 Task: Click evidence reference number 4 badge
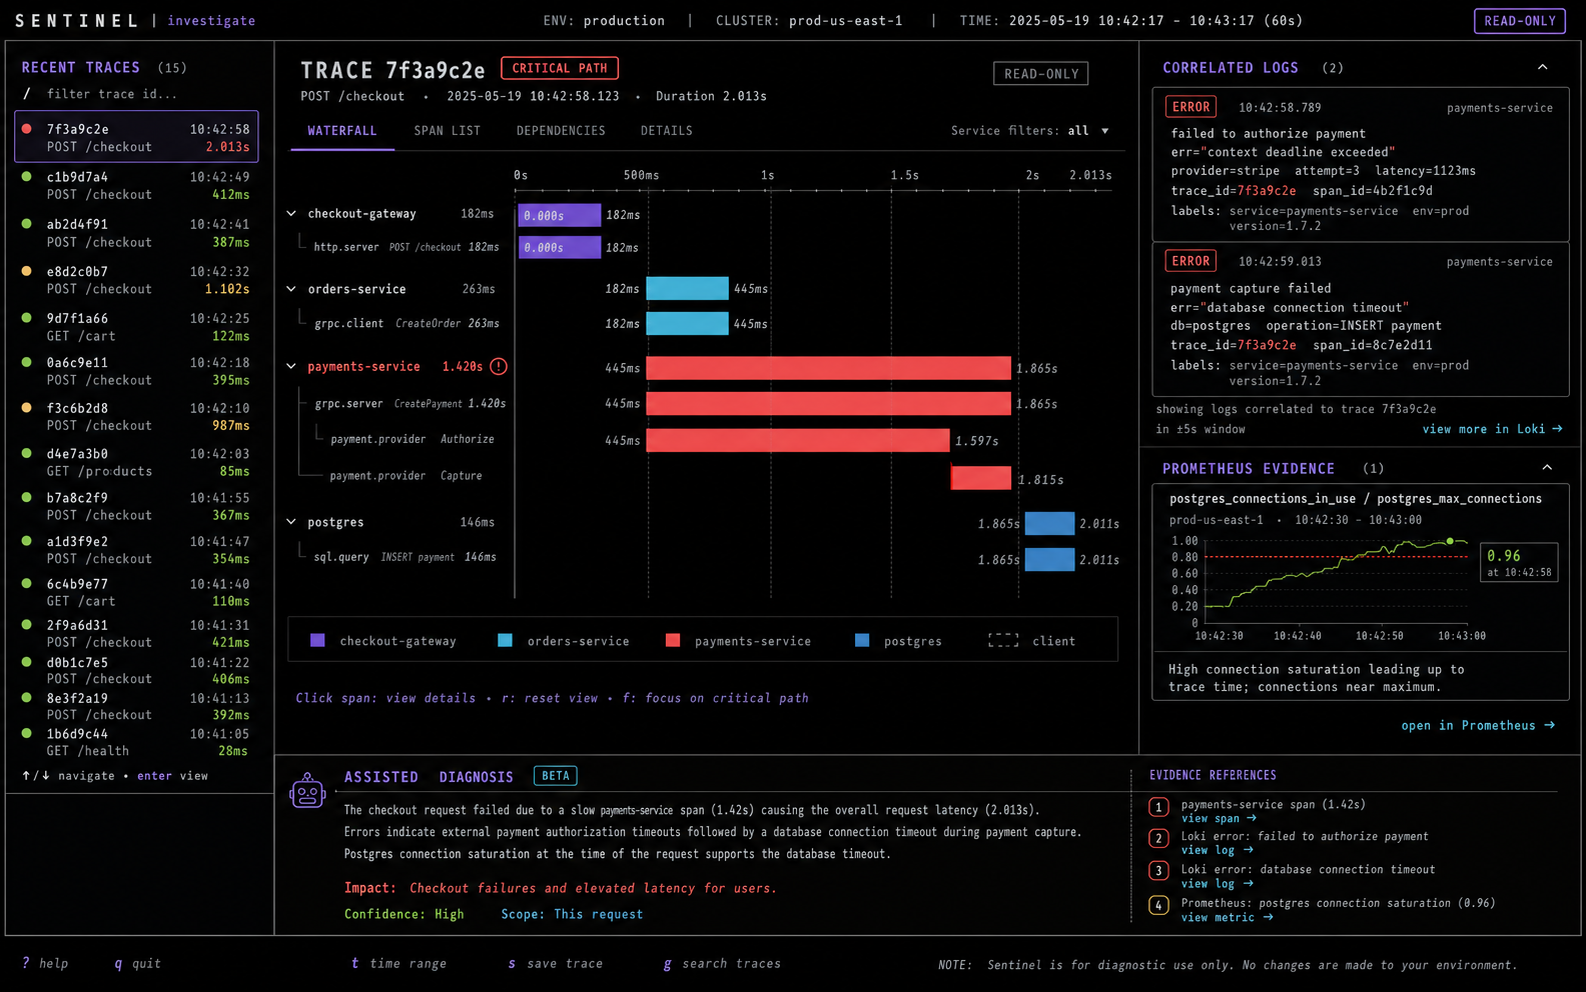[x=1159, y=906]
